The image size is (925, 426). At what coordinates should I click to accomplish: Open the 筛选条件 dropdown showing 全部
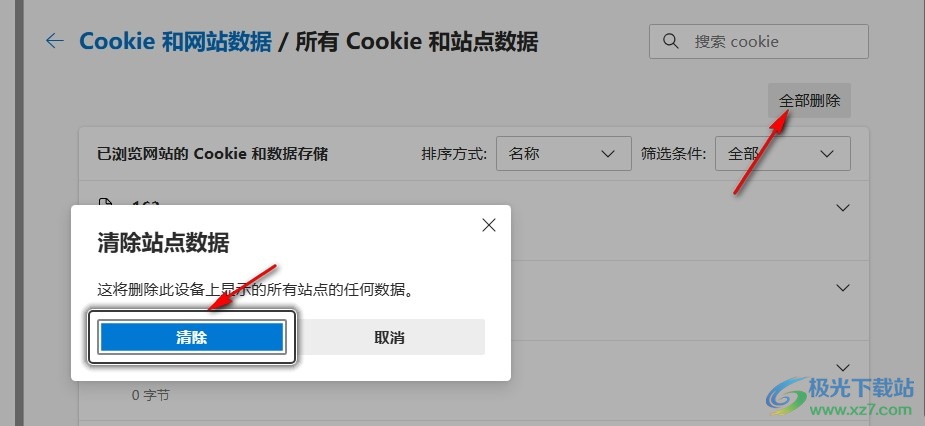point(783,154)
